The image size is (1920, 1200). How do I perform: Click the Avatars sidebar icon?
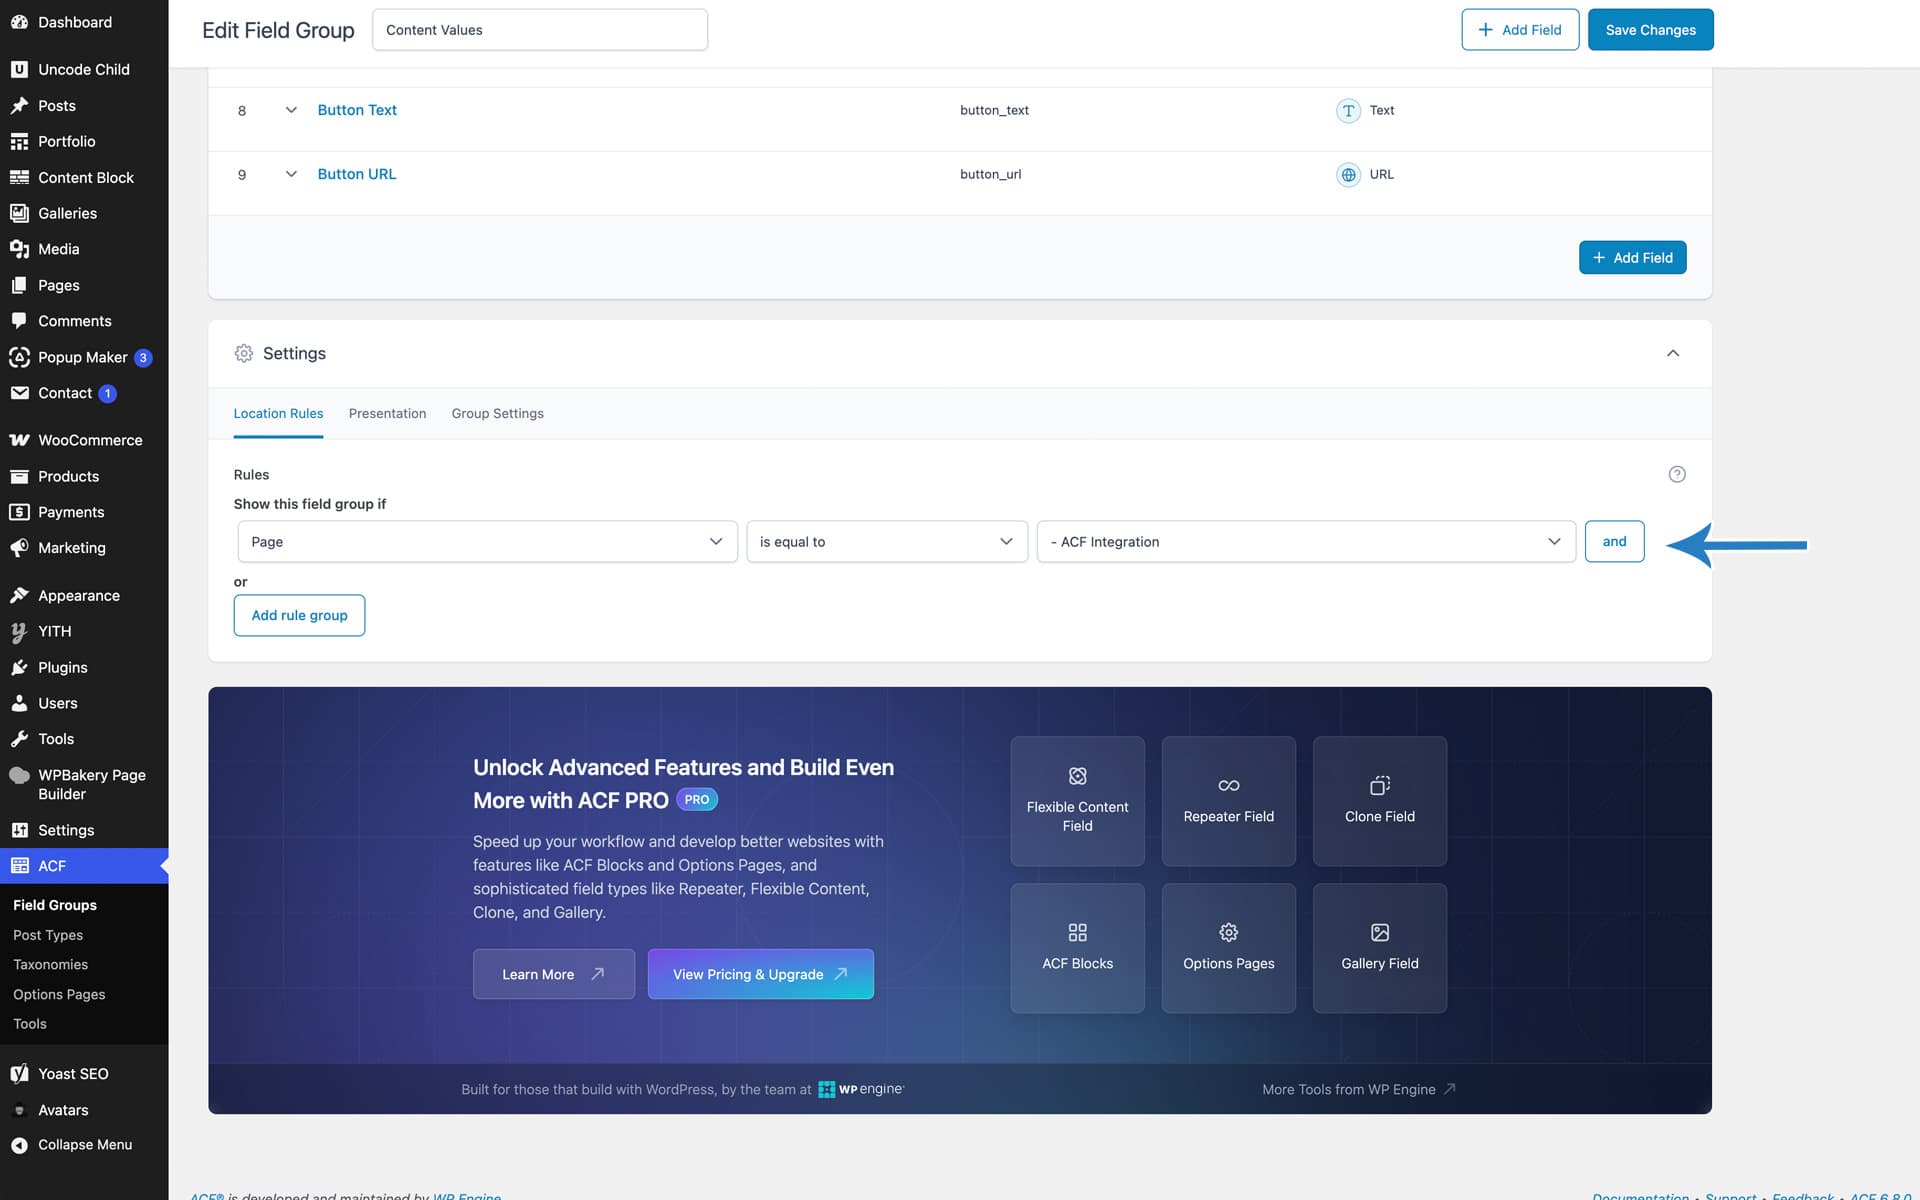pos(19,1110)
